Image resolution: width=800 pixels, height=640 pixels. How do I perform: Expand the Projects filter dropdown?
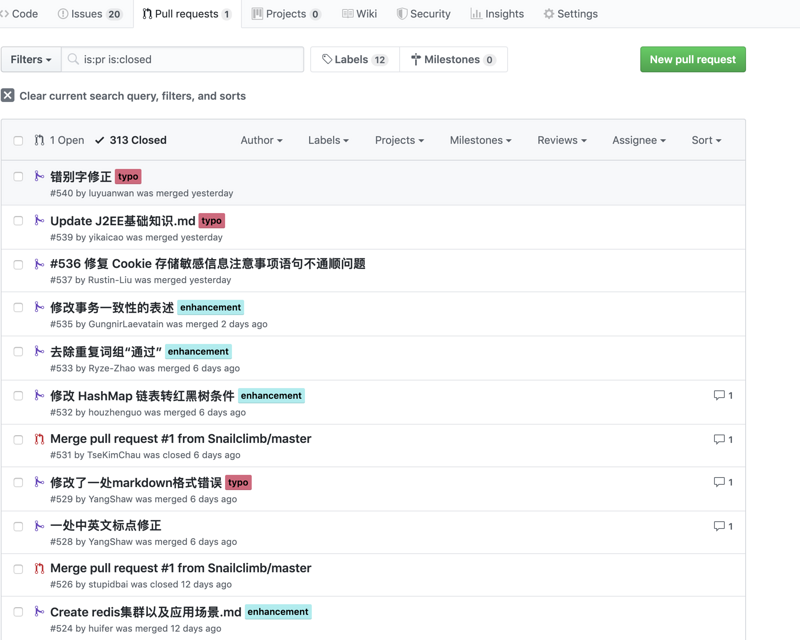click(x=399, y=140)
